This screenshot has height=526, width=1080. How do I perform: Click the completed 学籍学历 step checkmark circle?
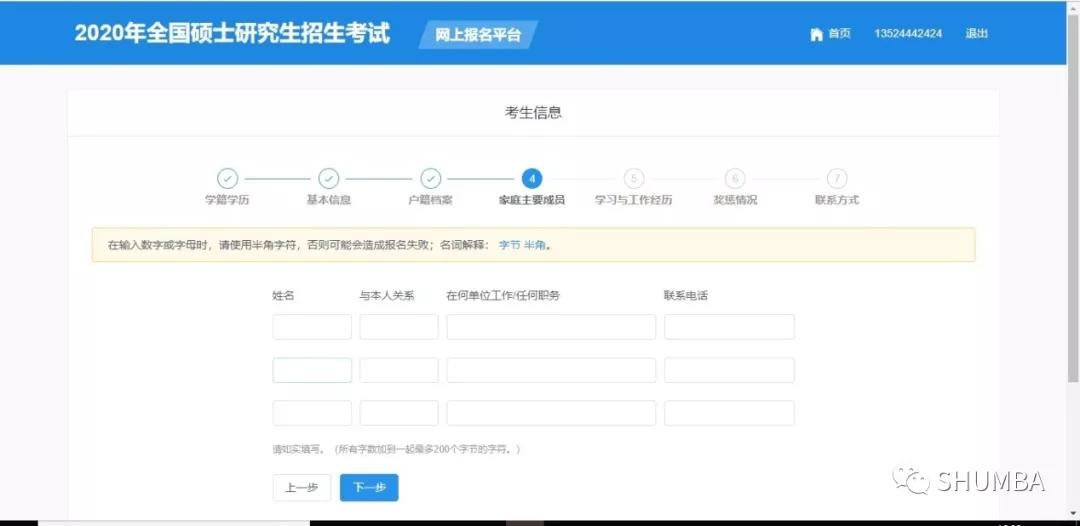(x=227, y=179)
